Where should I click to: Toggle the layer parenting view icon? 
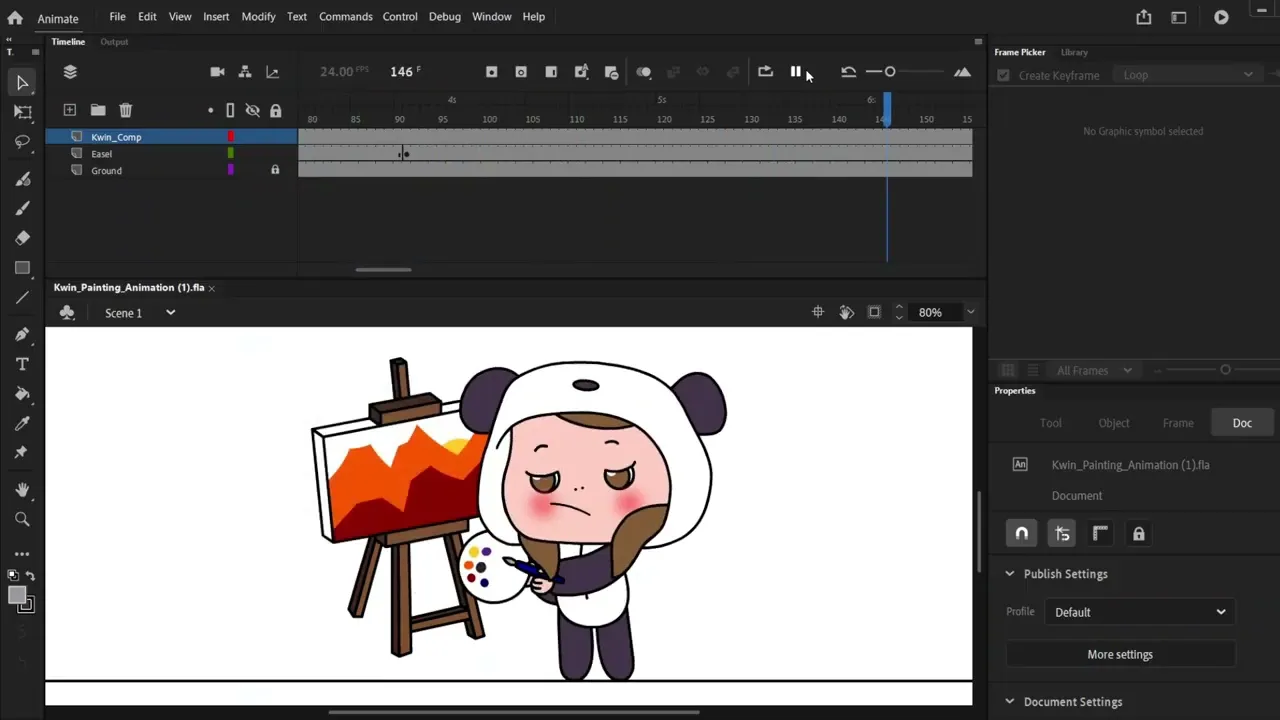pos(245,72)
